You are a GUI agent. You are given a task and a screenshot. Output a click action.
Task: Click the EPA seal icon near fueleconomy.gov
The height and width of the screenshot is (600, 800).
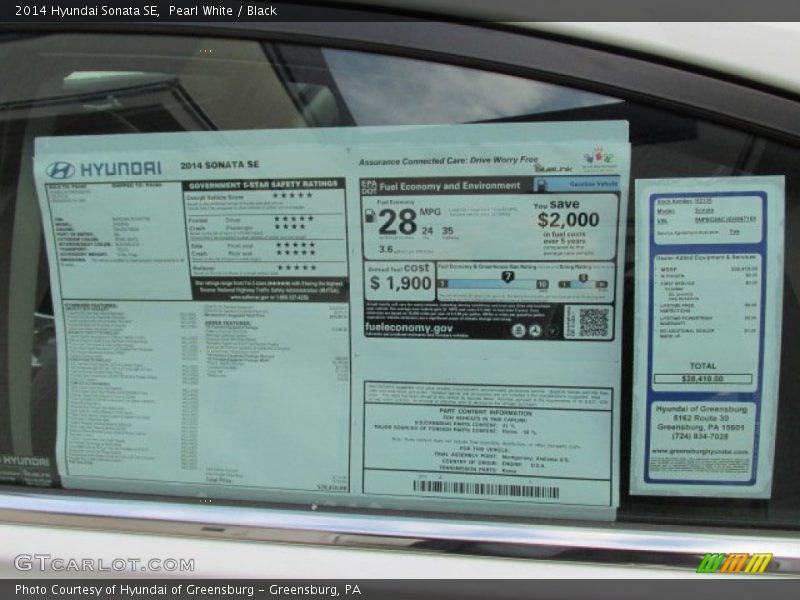point(518,331)
